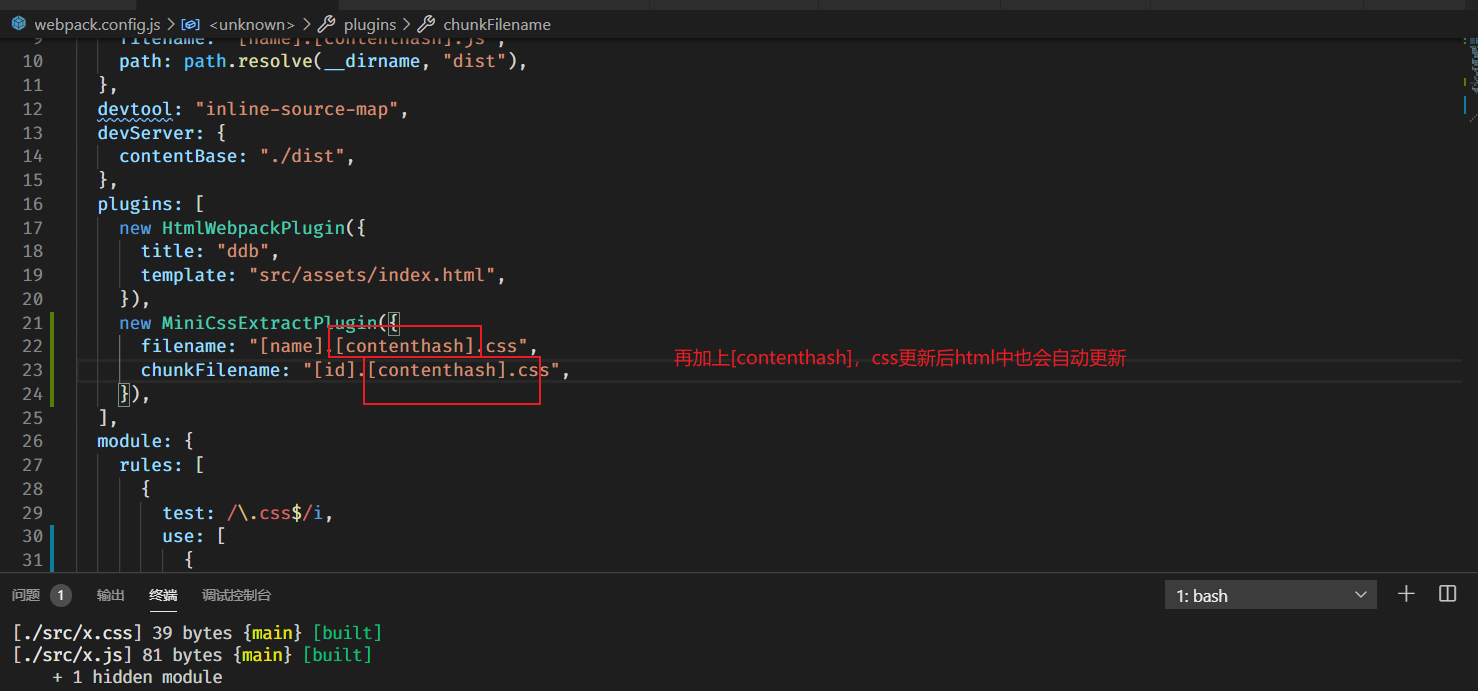Click the symbol icon before <unknown>
The width and height of the screenshot is (1478, 691).
click(x=190, y=24)
